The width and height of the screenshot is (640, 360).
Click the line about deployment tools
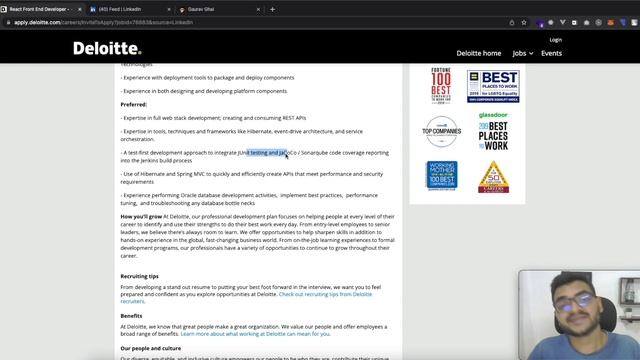click(207, 78)
